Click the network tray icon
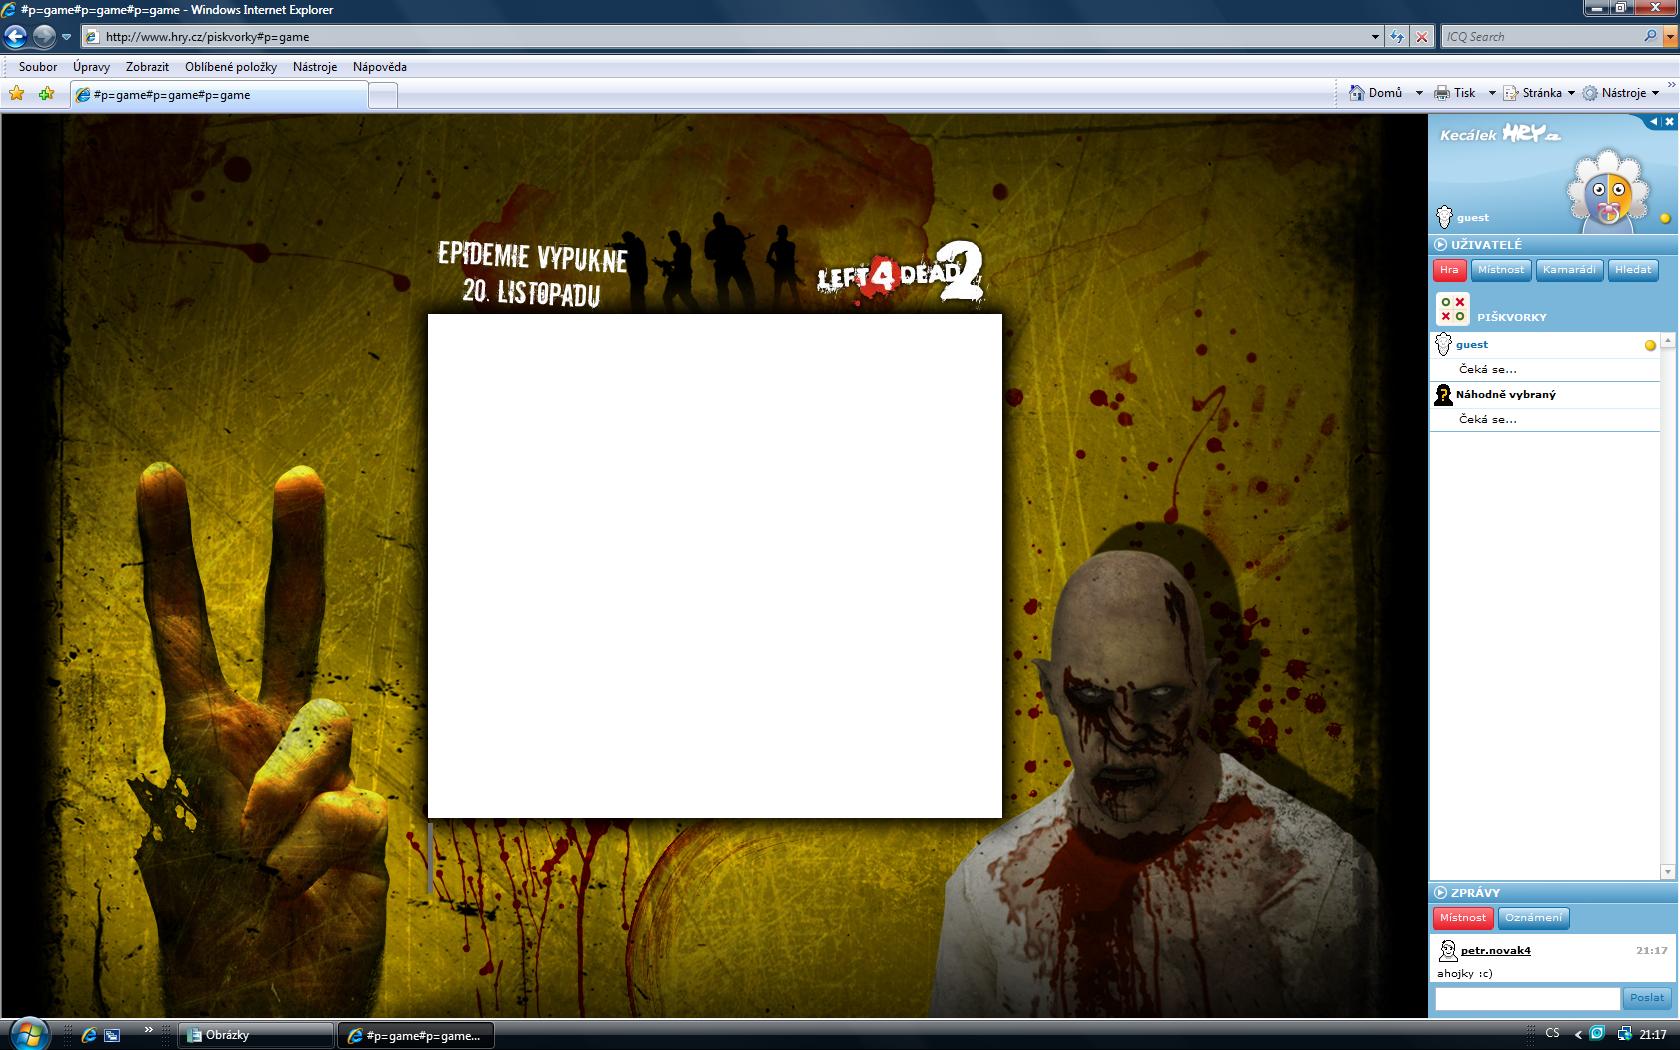This screenshot has width=1680, height=1050. pos(1624,1034)
